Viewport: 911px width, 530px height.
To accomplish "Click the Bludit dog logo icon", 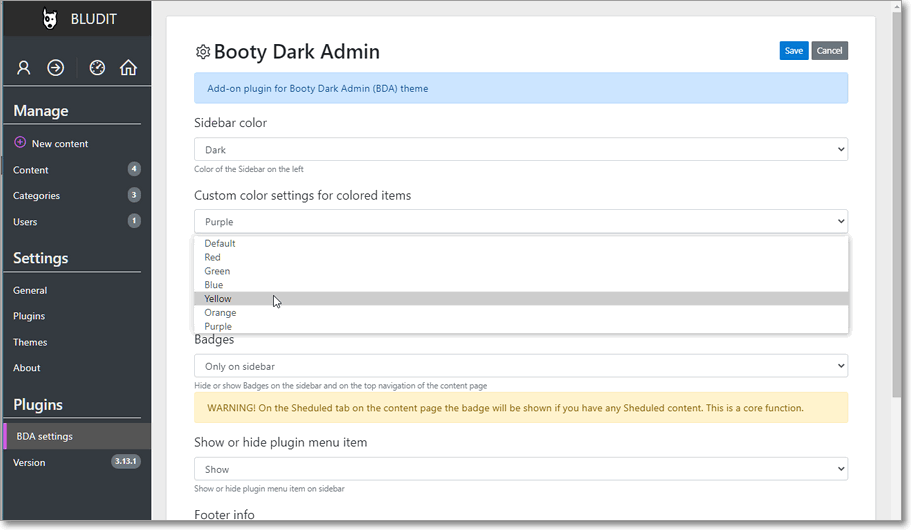I will tap(50, 19).
